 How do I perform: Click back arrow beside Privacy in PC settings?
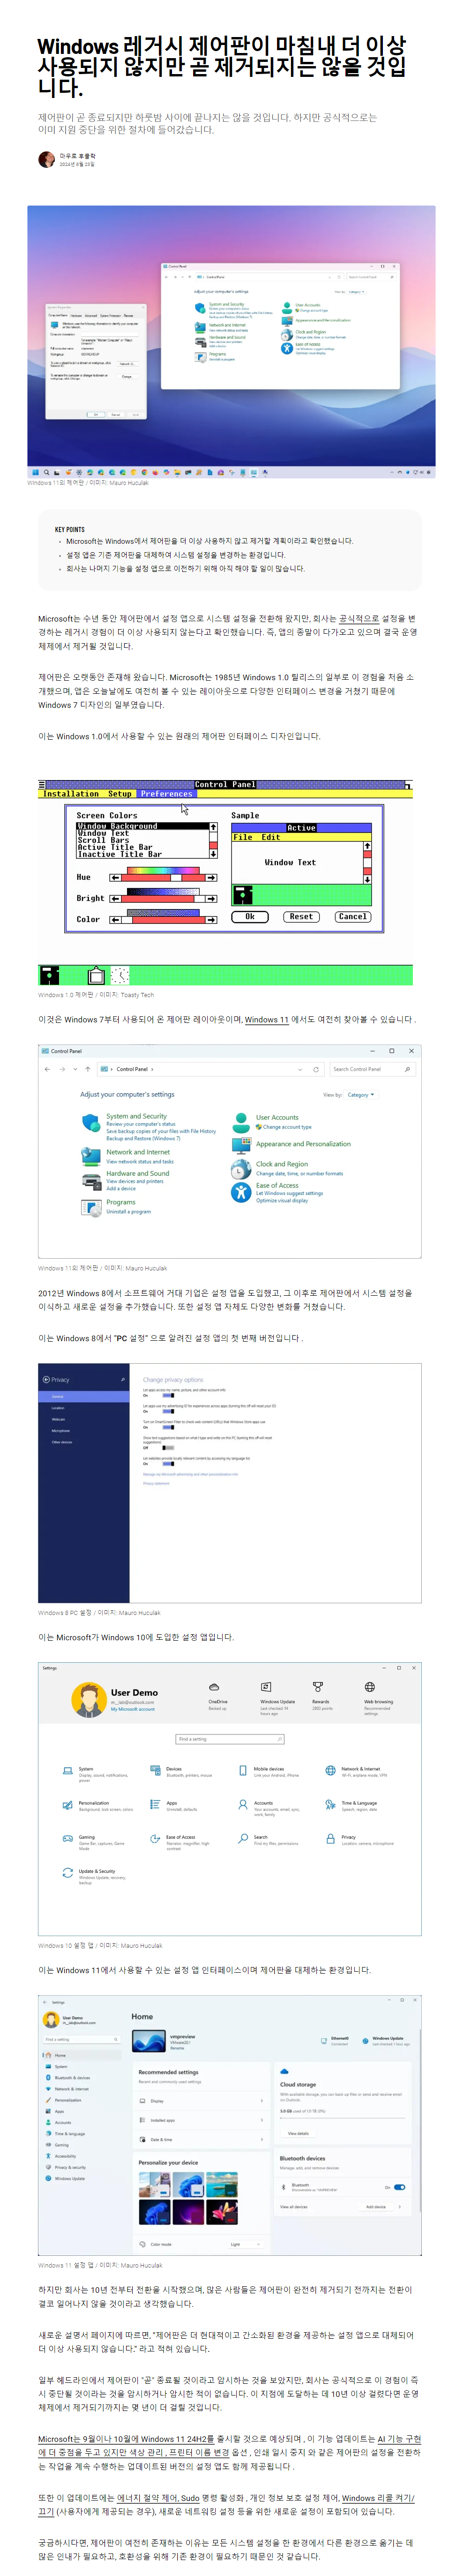(x=46, y=1379)
